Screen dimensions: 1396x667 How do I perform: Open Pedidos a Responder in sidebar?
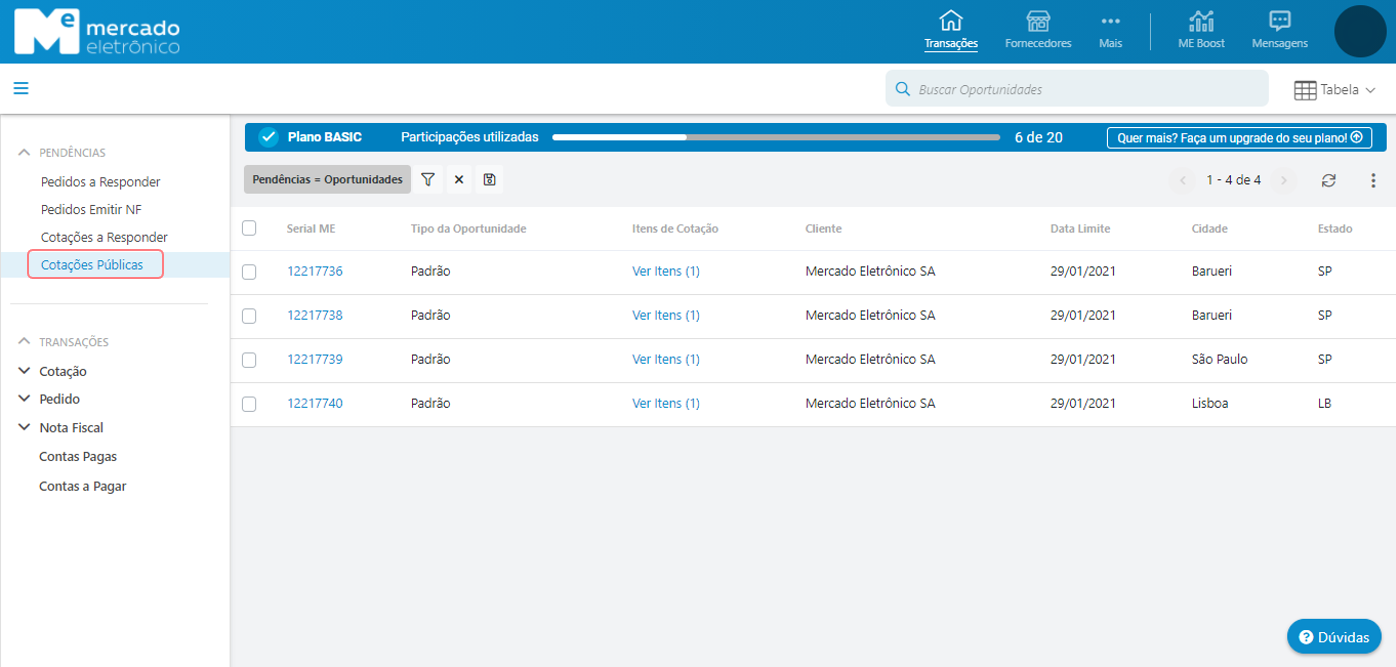pyautogui.click(x=100, y=182)
